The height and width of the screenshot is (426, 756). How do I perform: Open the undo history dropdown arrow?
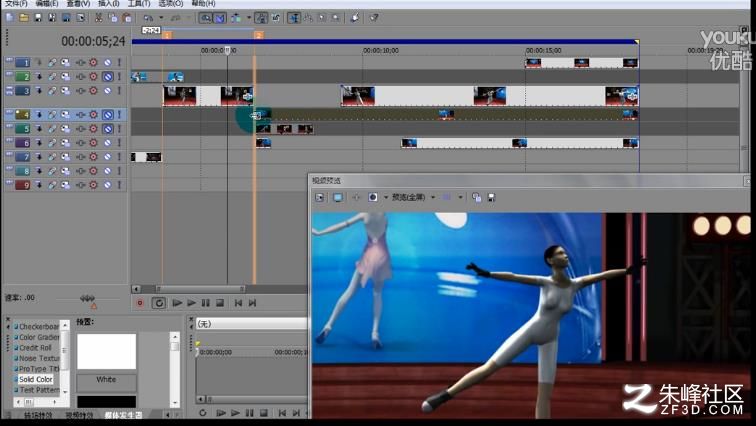(x=161, y=18)
